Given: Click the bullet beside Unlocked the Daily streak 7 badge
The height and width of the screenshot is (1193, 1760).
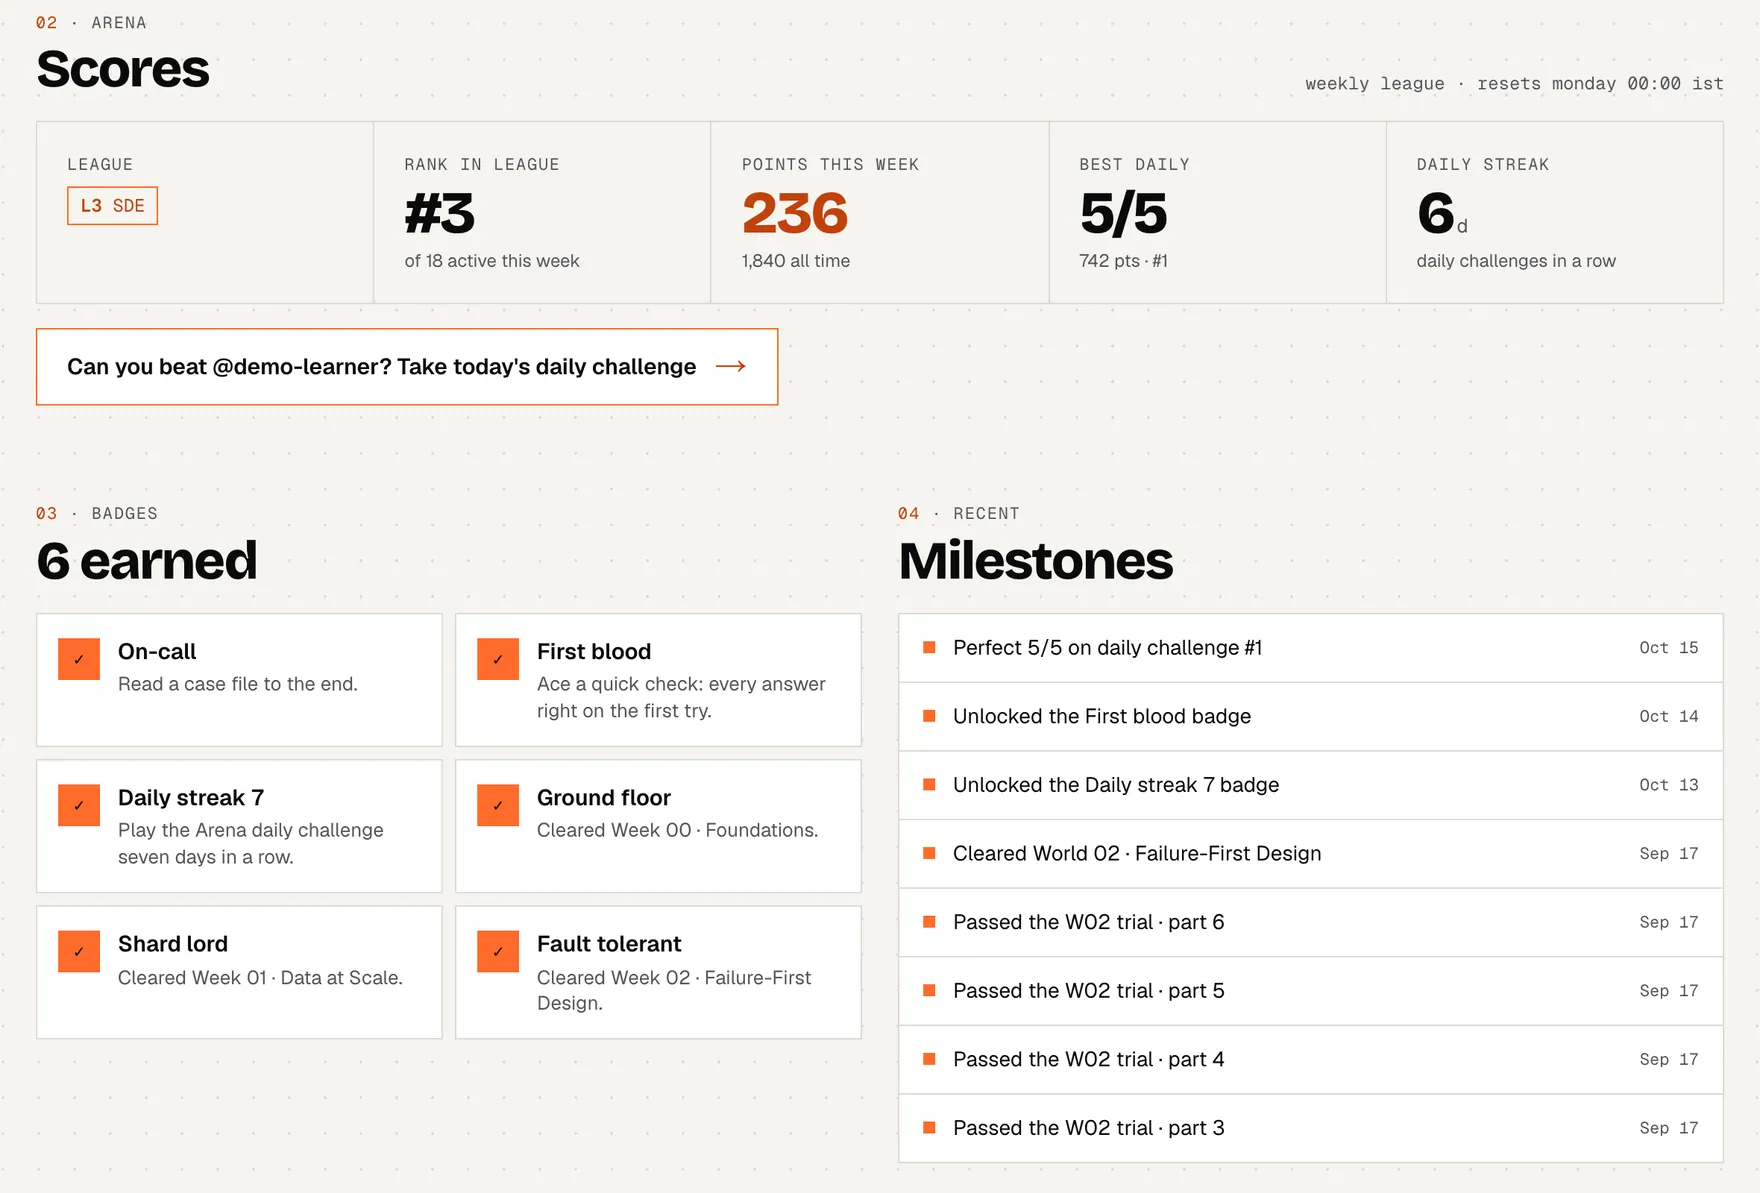Looking at the screenshot, I should click(929, 785).
